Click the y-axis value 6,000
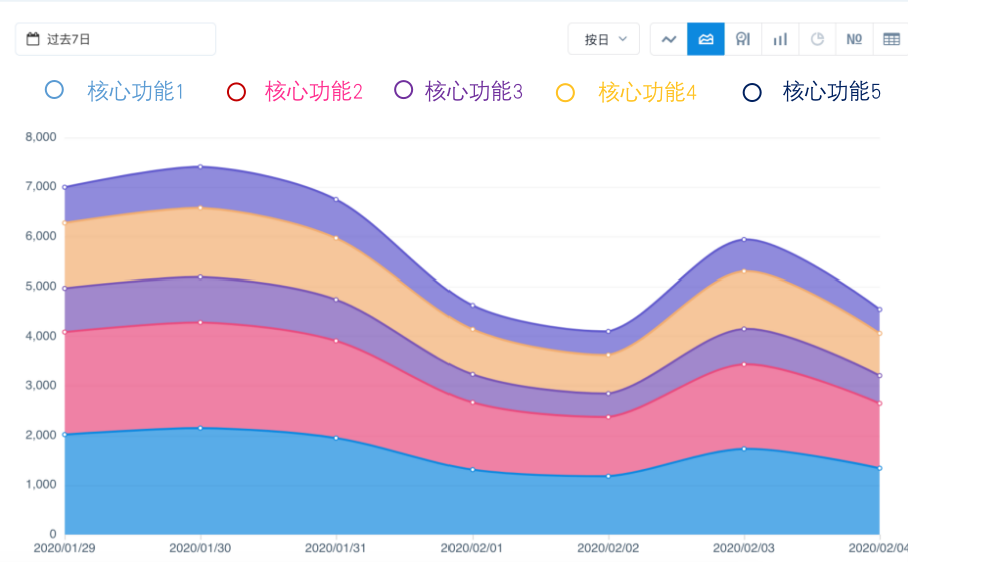 (41, 236)
